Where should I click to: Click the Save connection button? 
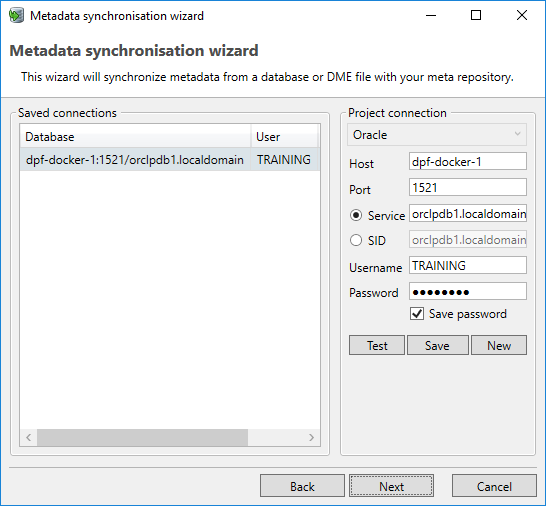pos(437,345)
